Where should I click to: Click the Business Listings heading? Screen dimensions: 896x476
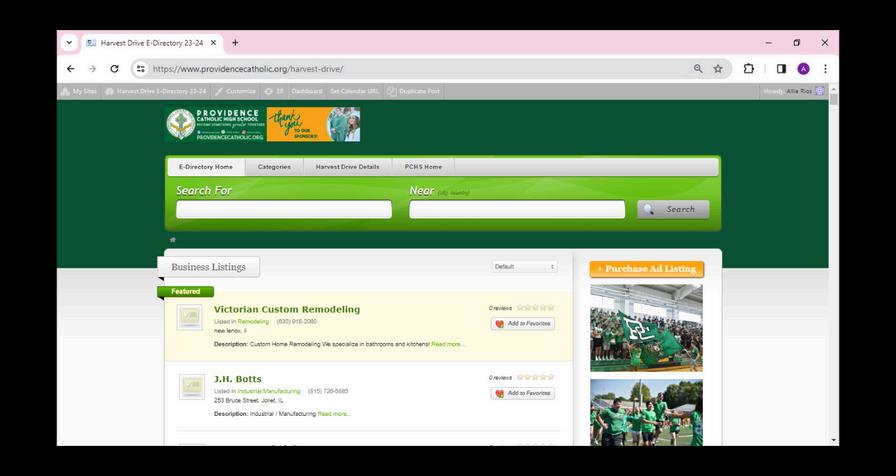coord(209,267)
